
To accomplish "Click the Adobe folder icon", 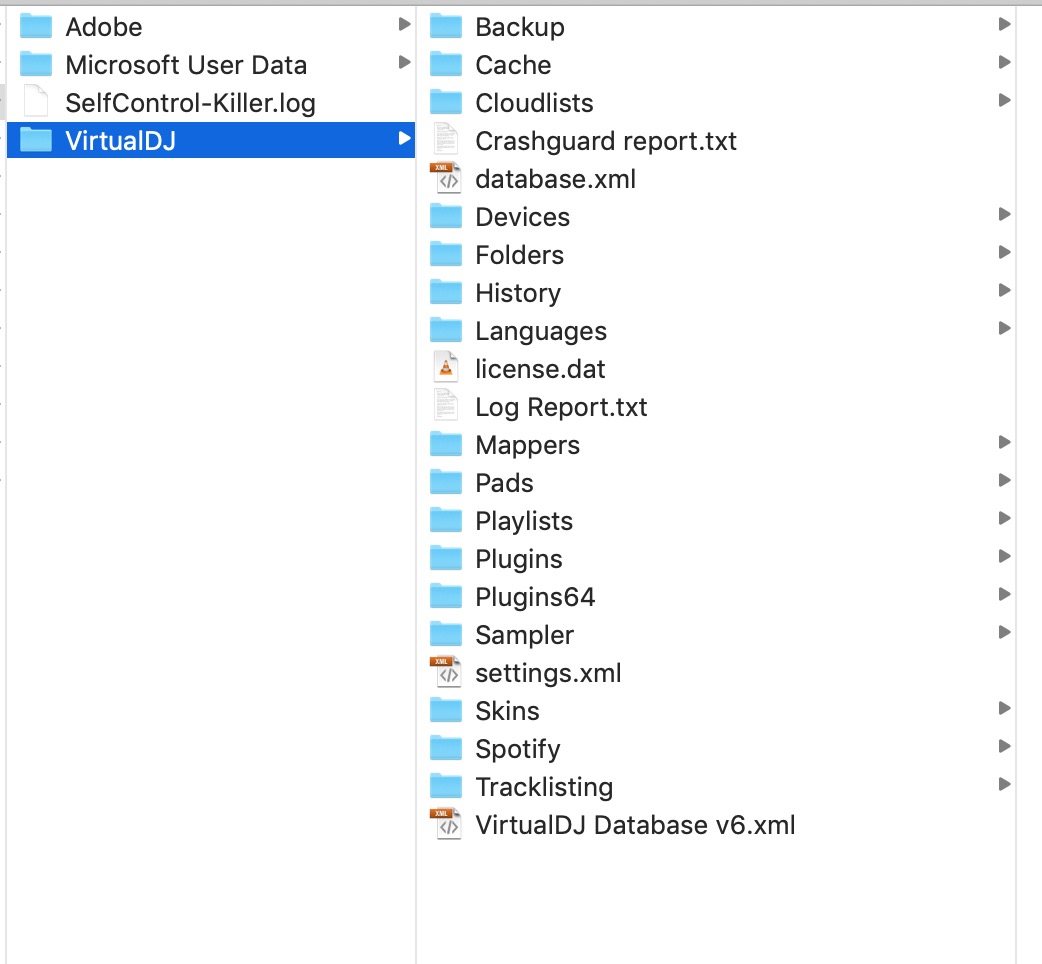I will coord(36,27).
